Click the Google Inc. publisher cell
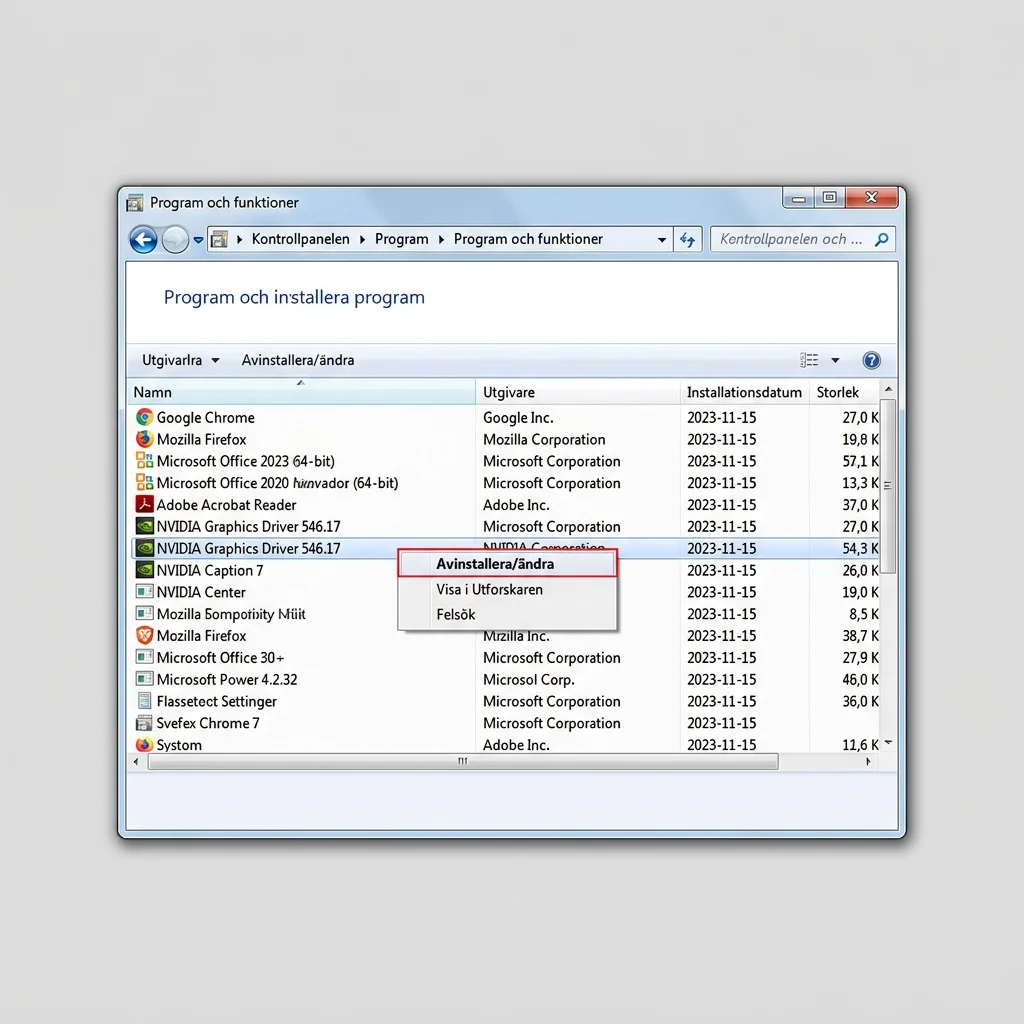The height and width of the screenshot is (1024, 1024). (x=518, y=417)
